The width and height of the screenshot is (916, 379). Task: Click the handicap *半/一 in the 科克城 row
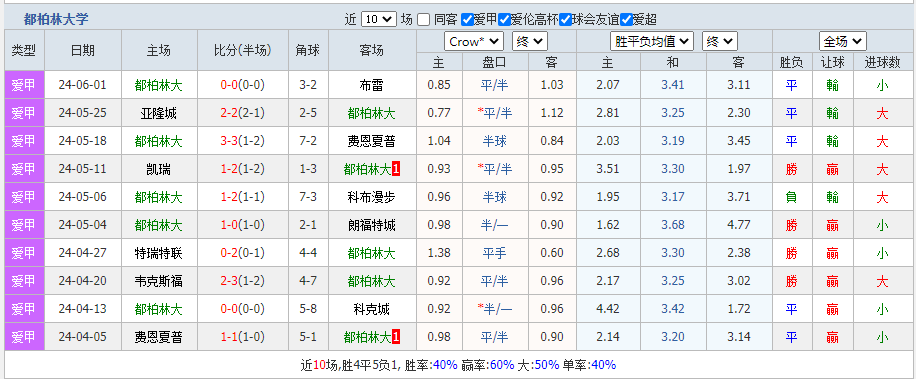[x=495, y=309]
